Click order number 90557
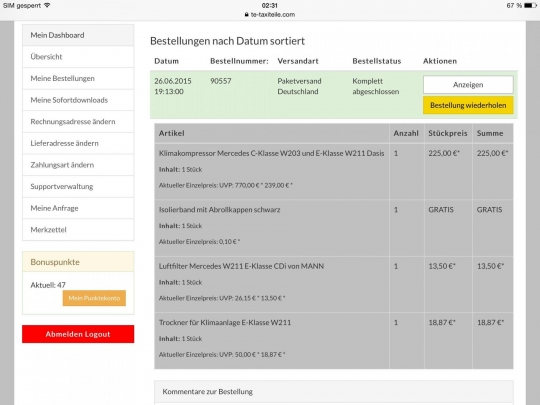Image resolution: width=540 pixels, height=405 pixels. point(221,81)
